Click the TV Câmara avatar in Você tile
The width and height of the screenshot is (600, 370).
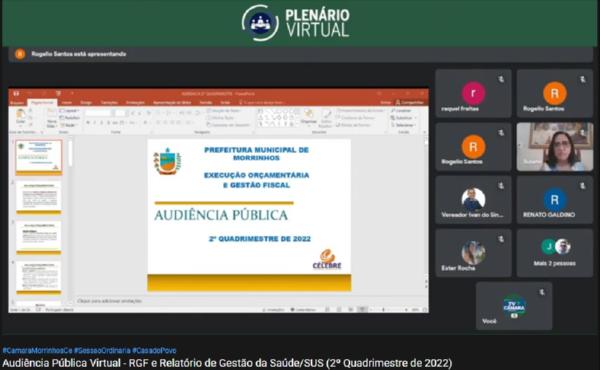[x=514, y=306]
